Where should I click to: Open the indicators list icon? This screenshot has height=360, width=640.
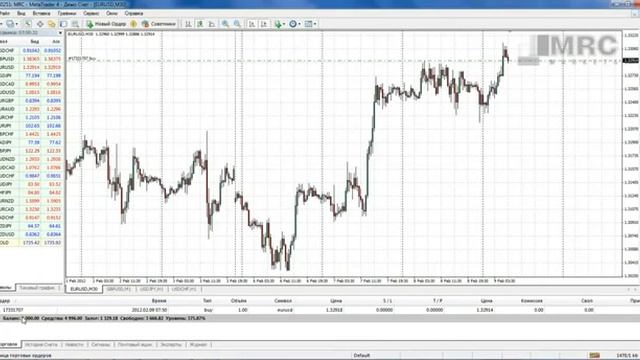click(279, 24)
